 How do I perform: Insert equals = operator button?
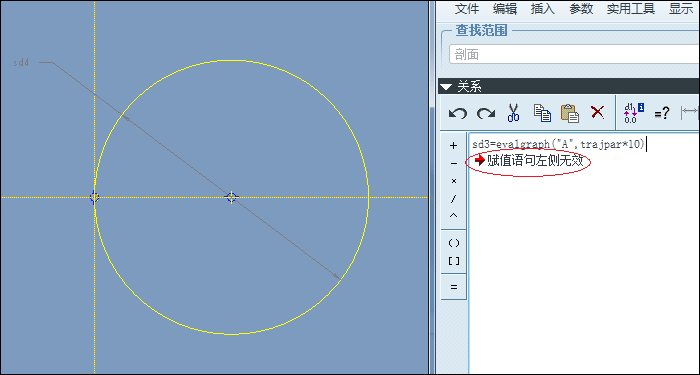[454, 287]
